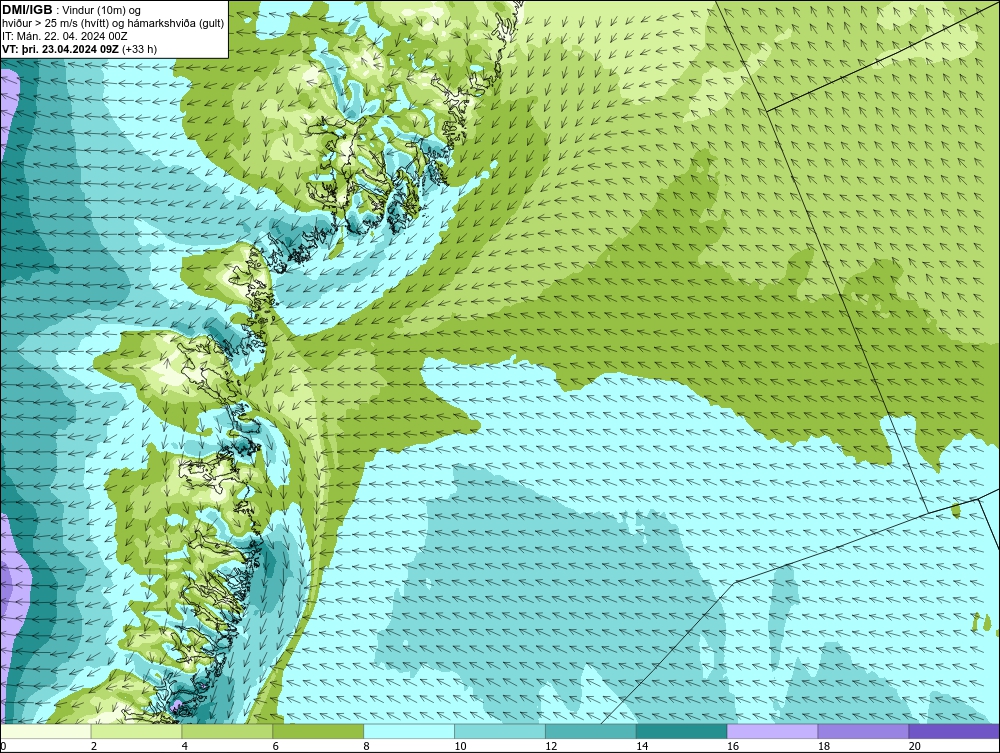
Task: Click the 12–14 m/s teal legend swatch
Action: click(591, 732)
